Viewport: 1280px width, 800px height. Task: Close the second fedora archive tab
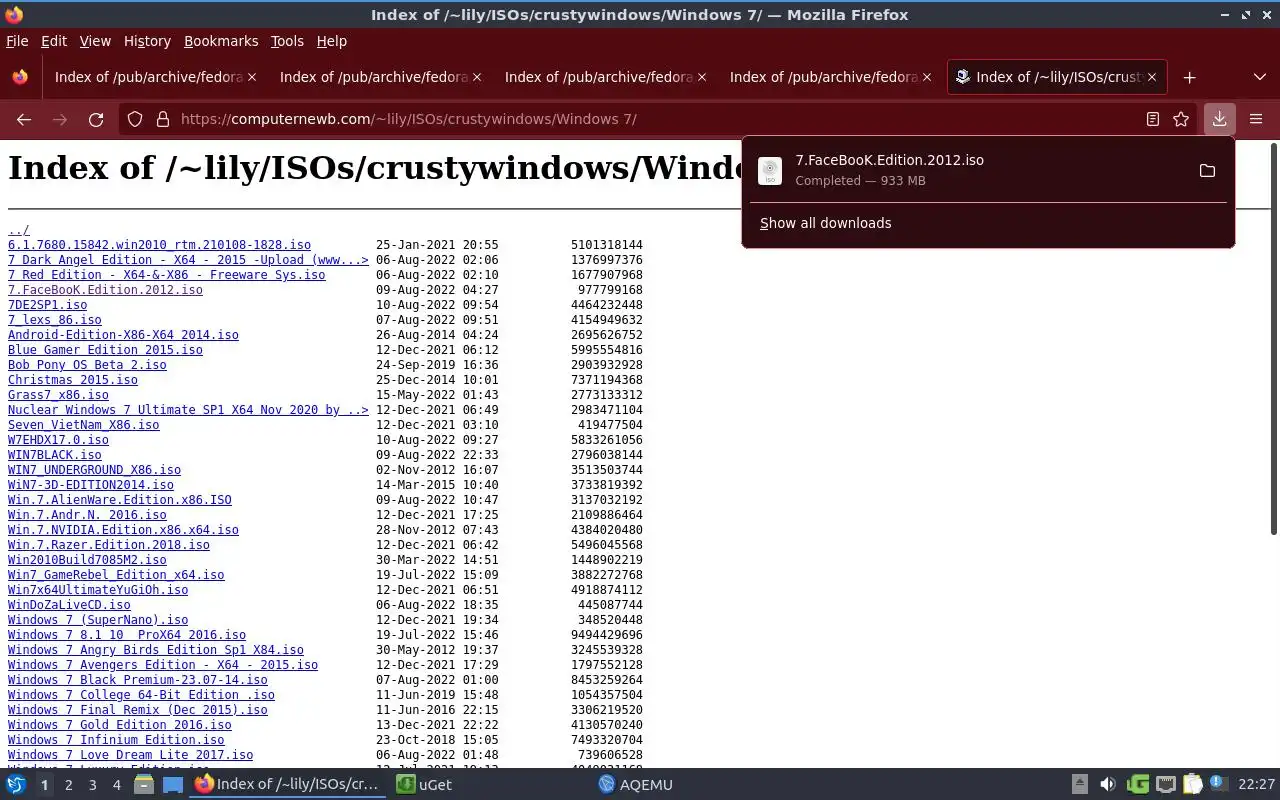477,77
